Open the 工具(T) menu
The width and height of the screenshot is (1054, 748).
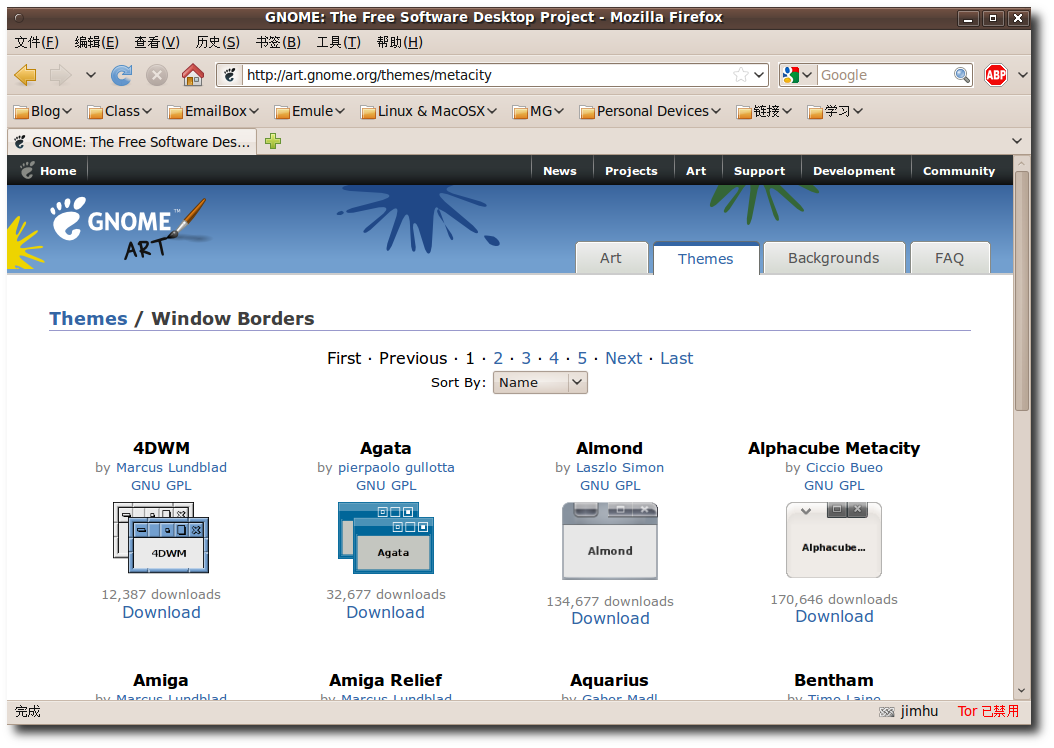338,42
